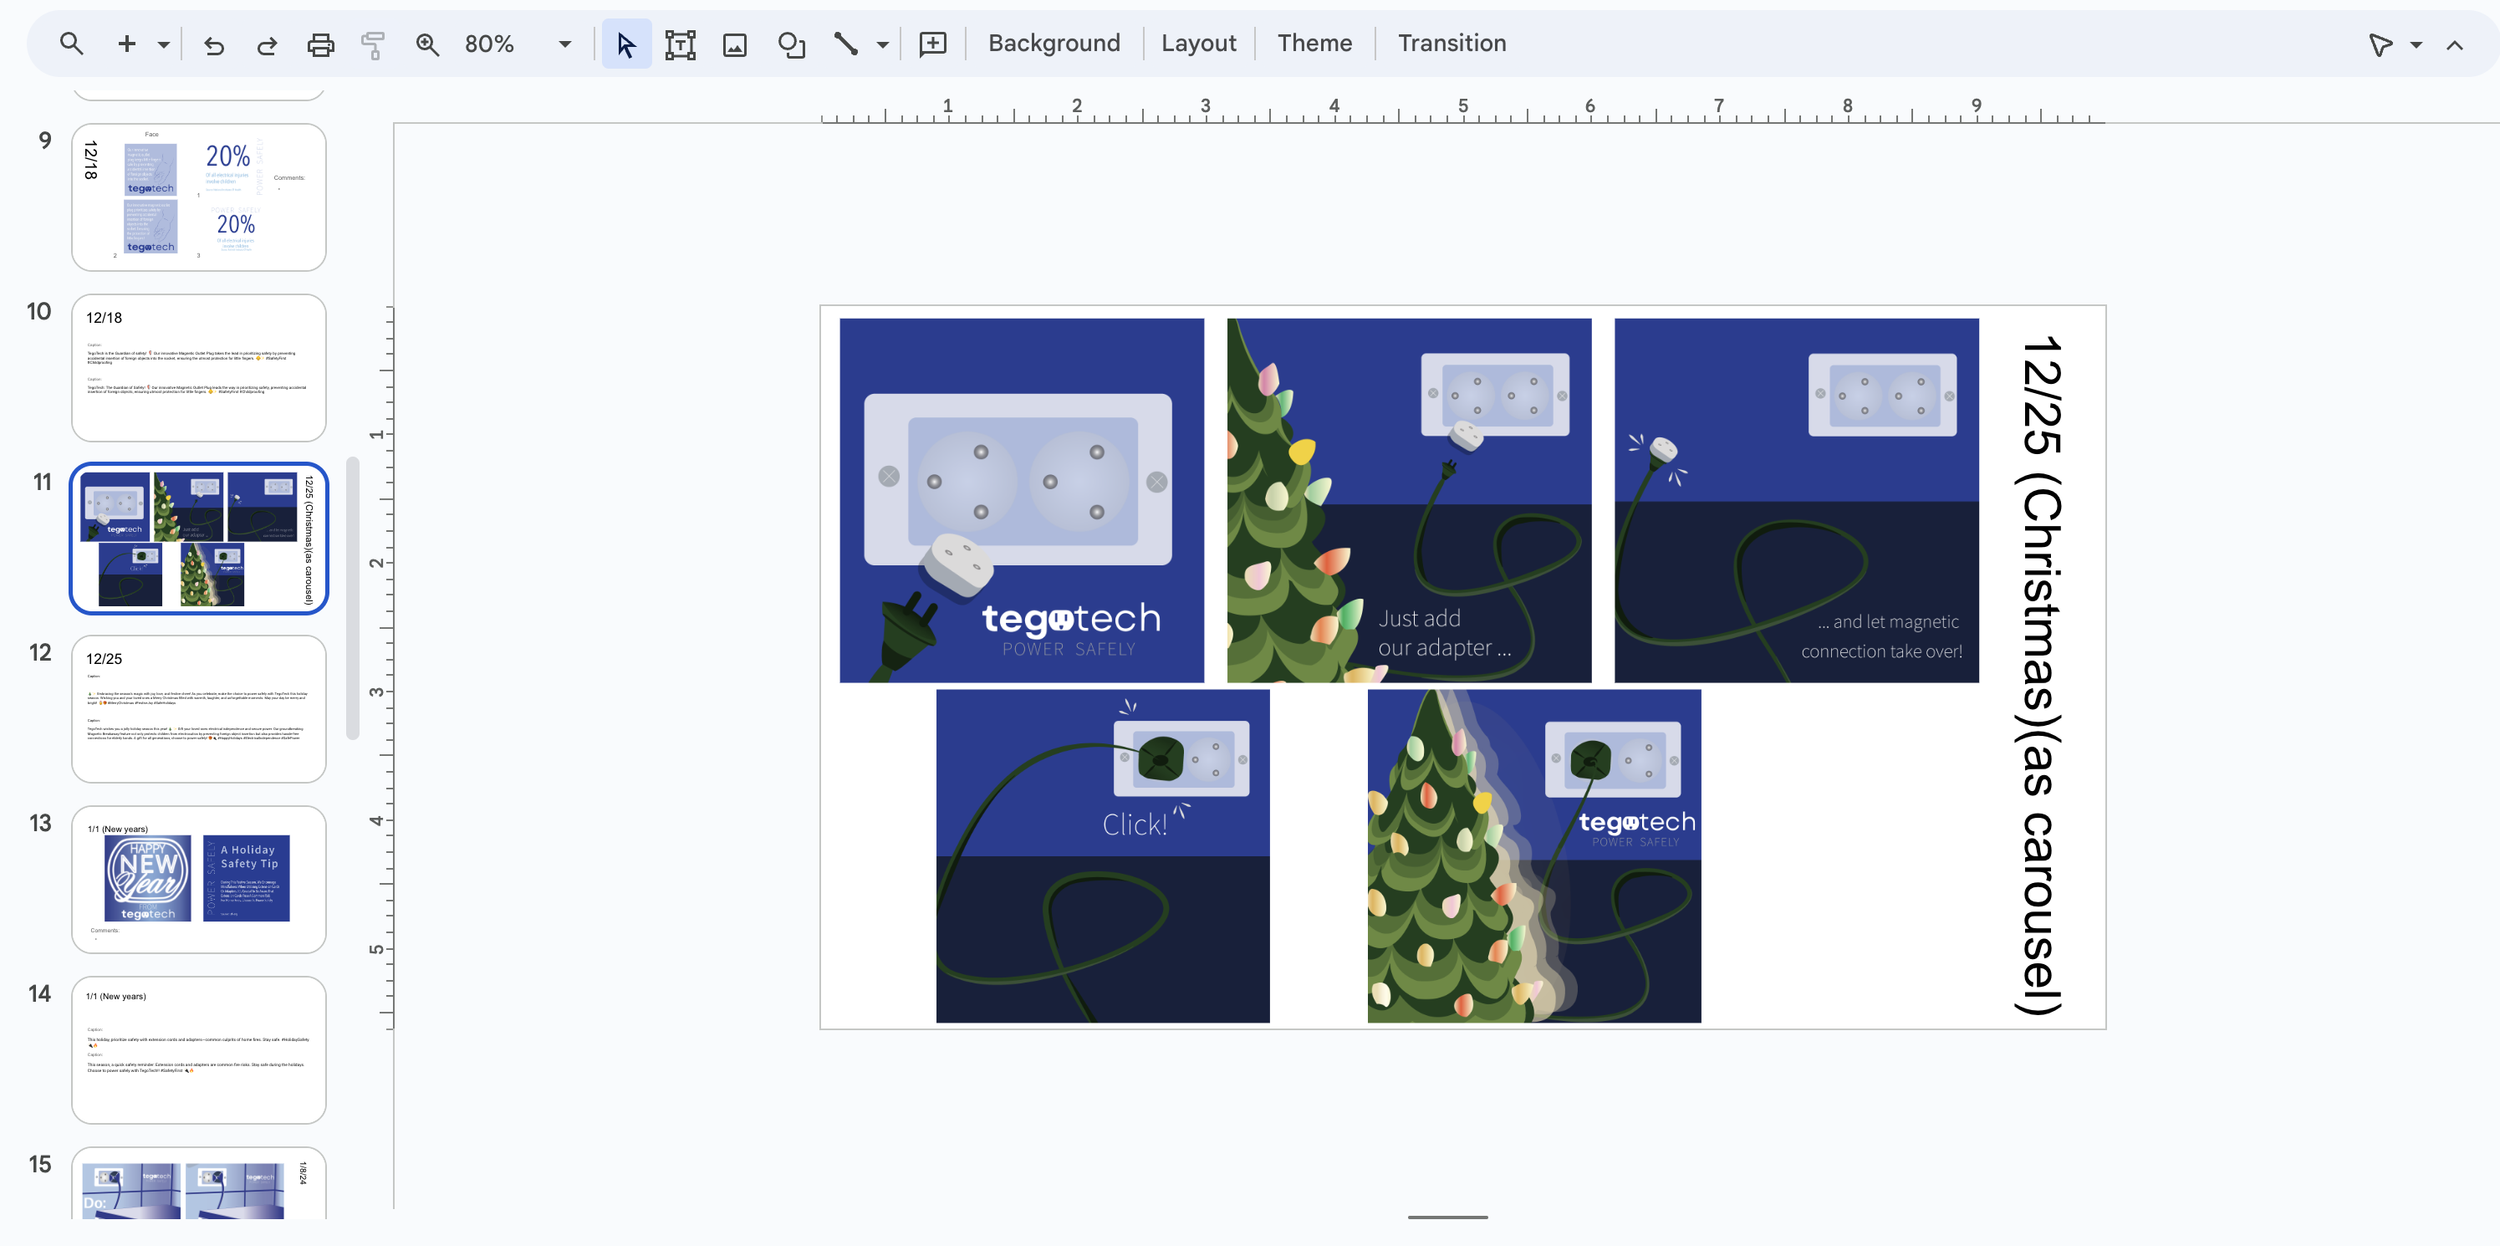Click the paint format roller icon

[x=373, y=45]
